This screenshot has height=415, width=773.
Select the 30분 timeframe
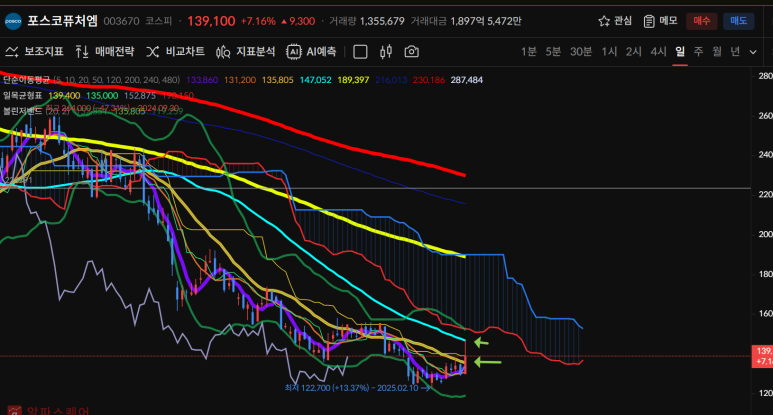click(581, 51)
